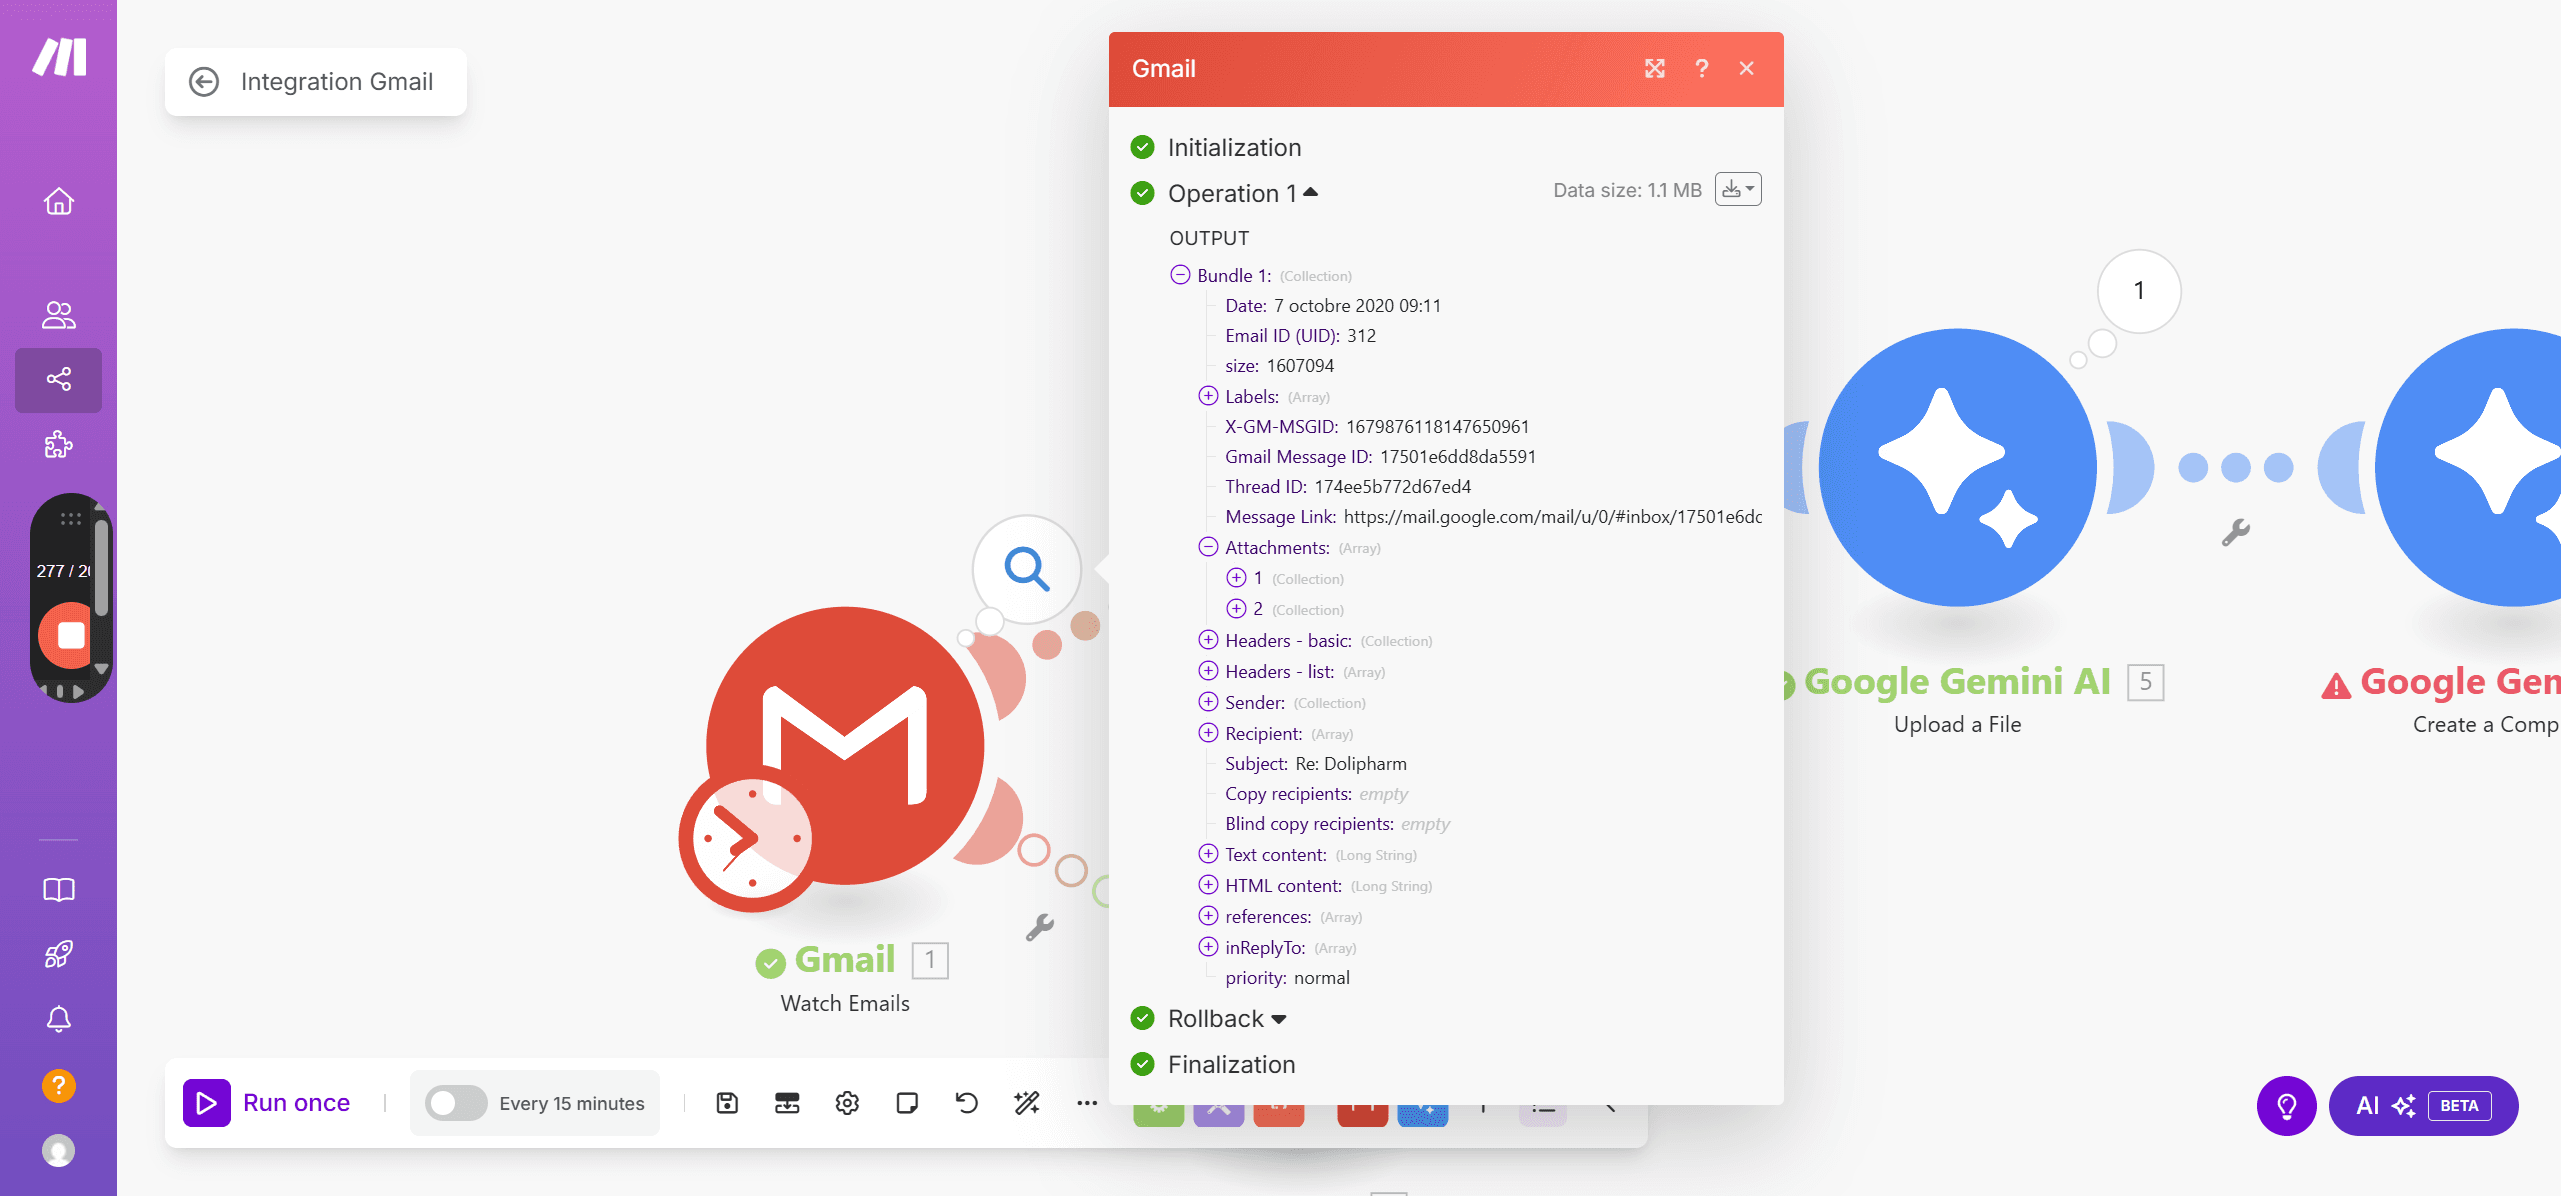Collapse the Operation 1 section

(x=1243, y=193)
